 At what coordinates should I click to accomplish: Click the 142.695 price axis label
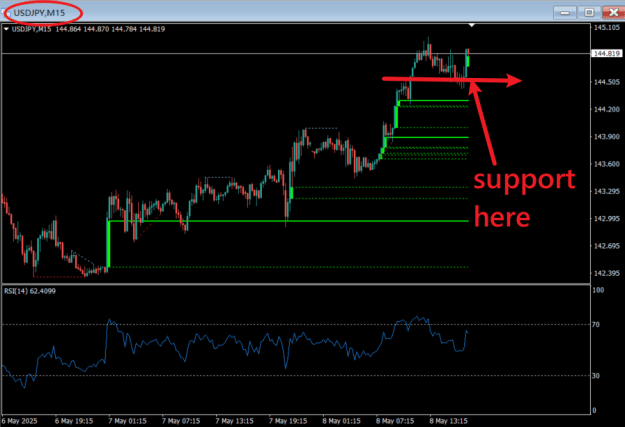607,246
